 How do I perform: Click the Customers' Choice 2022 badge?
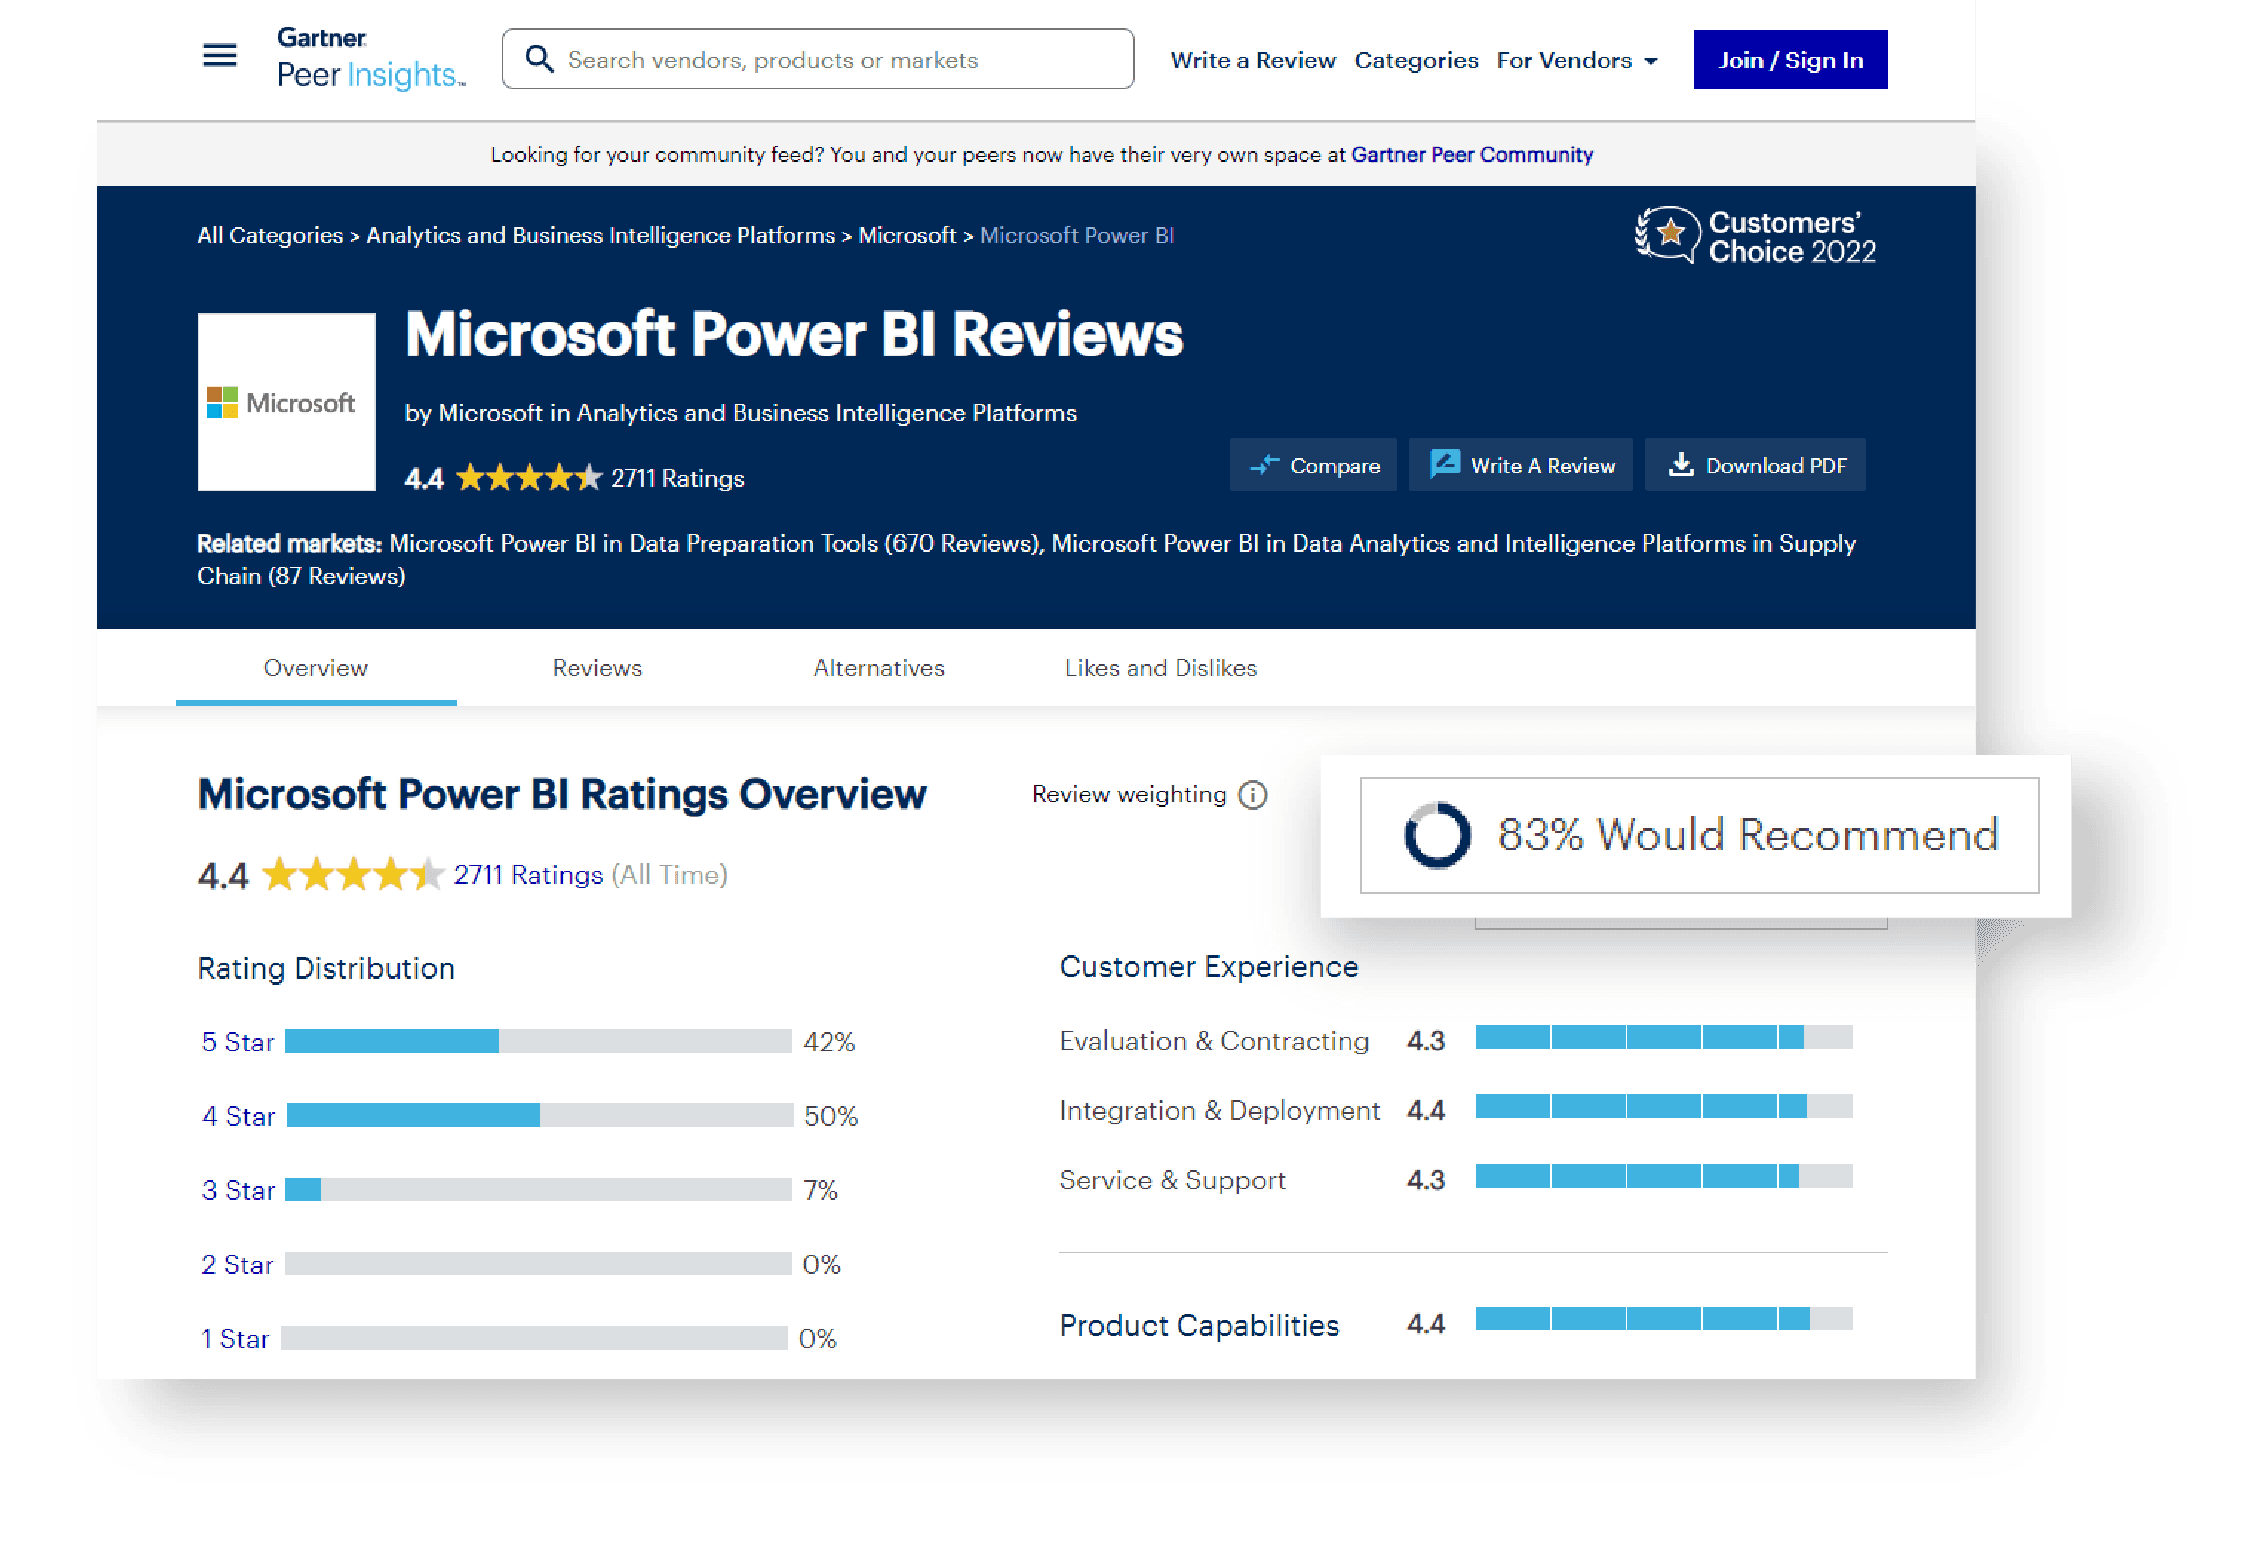[x=1755, y=236]
